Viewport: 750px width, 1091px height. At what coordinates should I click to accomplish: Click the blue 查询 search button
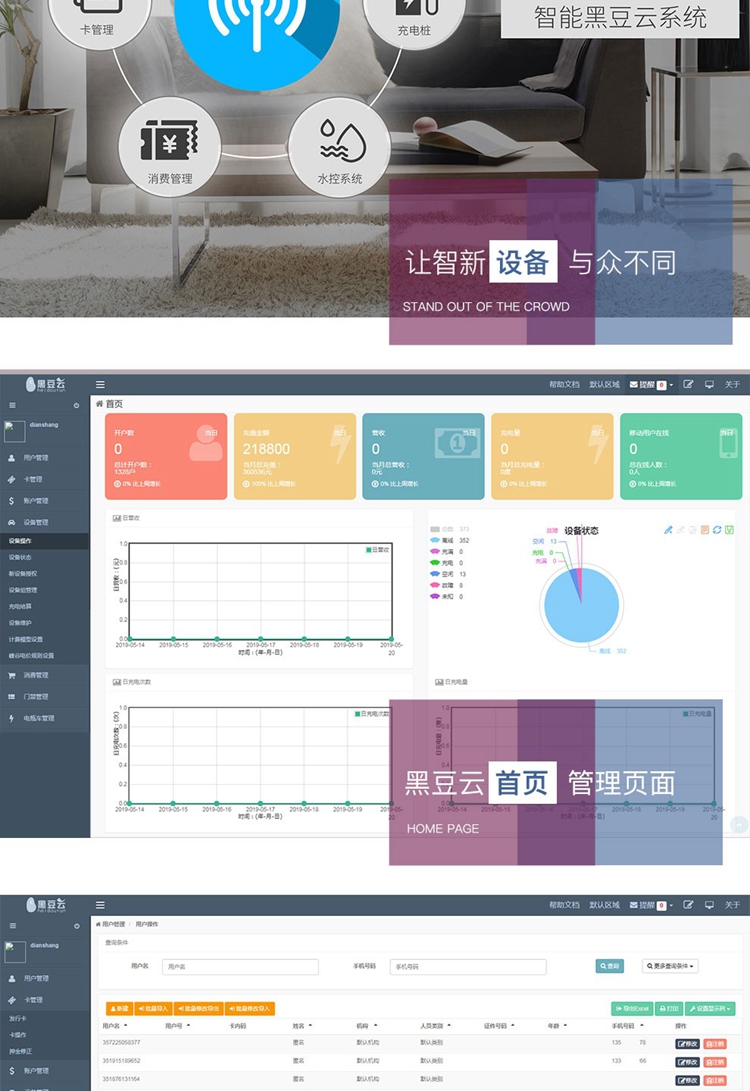pyautogui.click(x=609, y=966)
